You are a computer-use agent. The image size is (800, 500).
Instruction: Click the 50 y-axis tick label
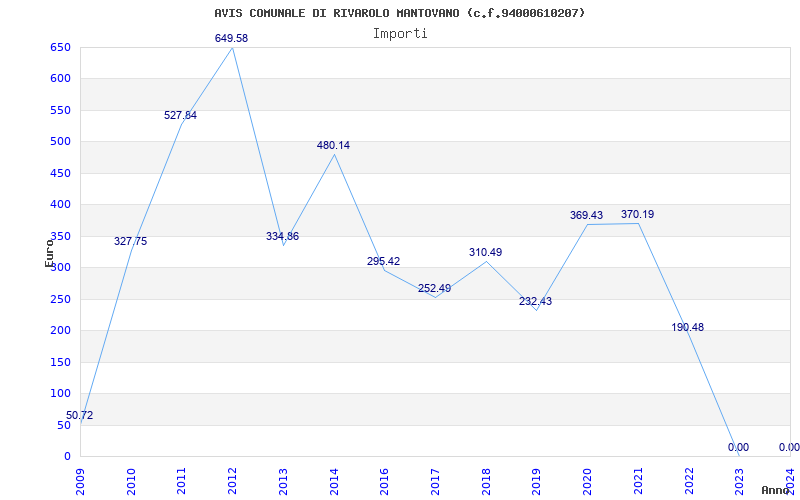coord(64,425)
